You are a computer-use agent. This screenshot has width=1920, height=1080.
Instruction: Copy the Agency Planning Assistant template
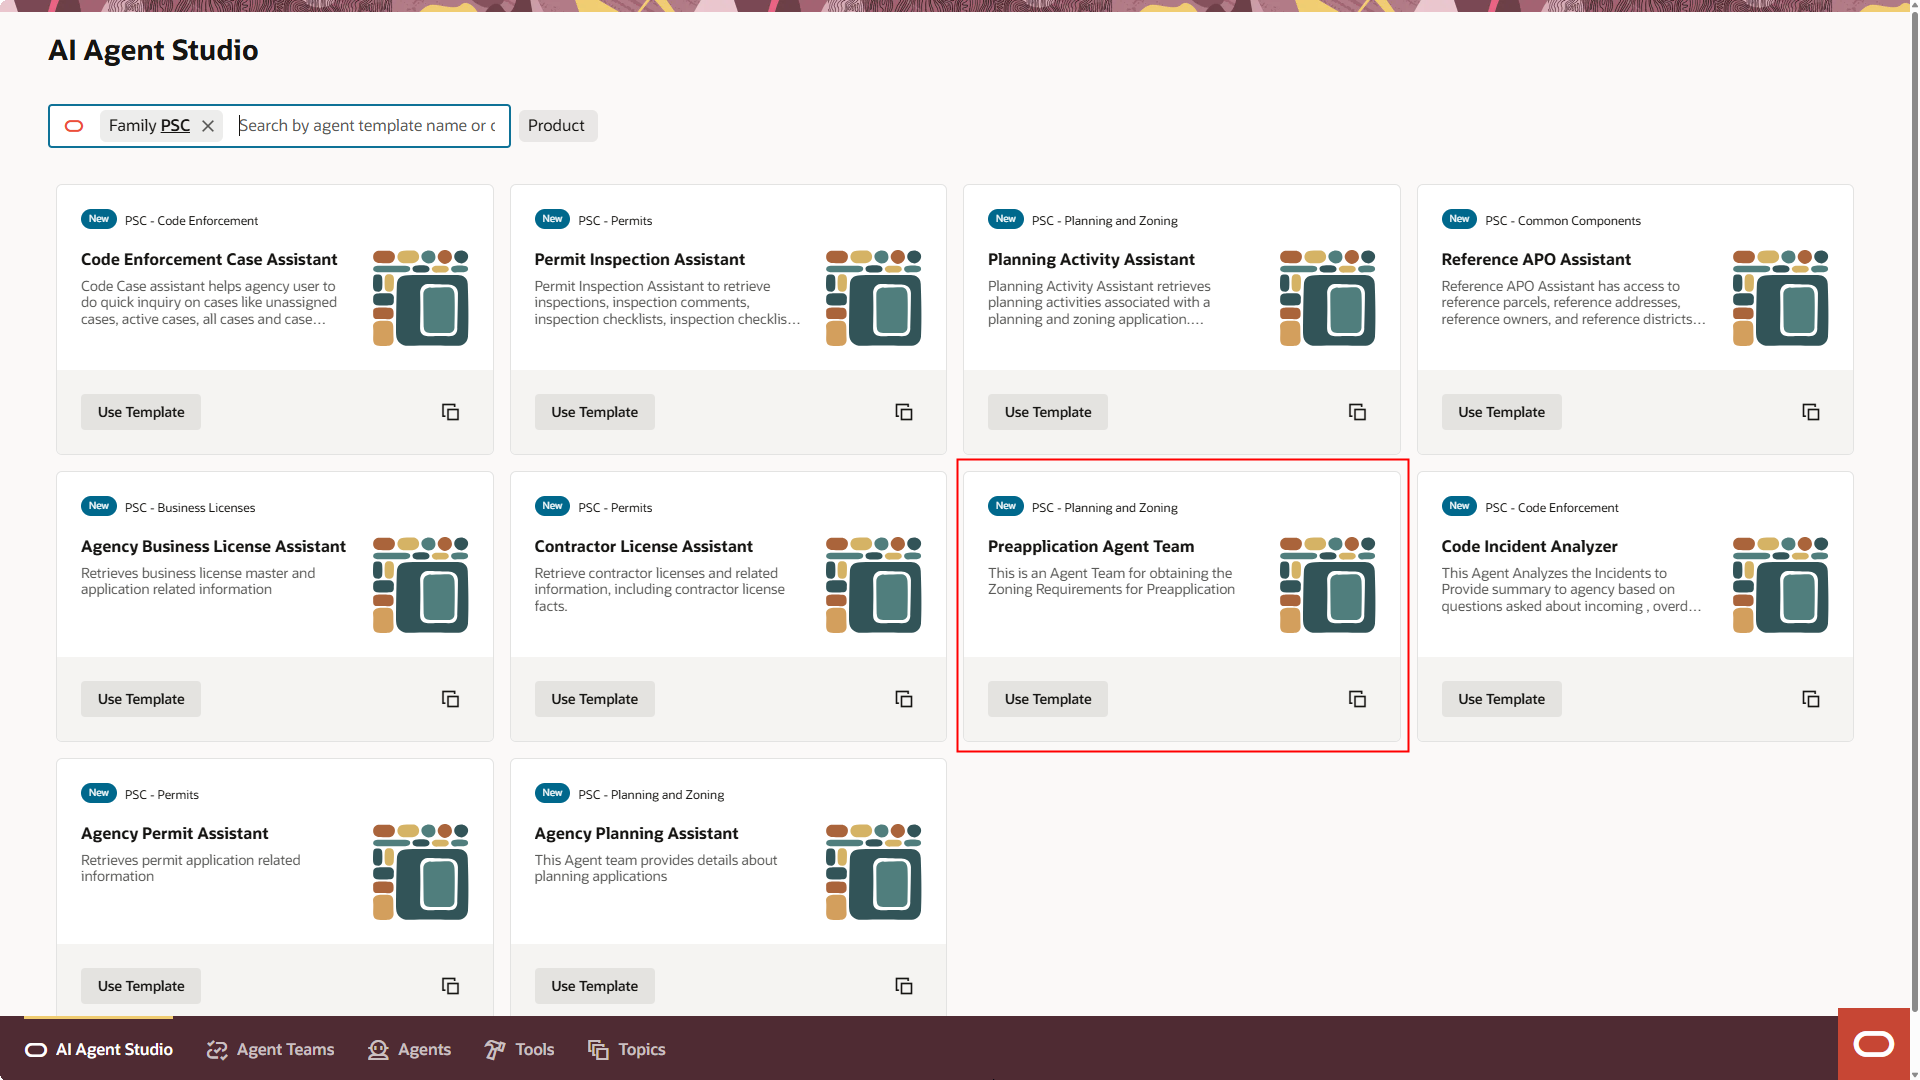[903, 986]
